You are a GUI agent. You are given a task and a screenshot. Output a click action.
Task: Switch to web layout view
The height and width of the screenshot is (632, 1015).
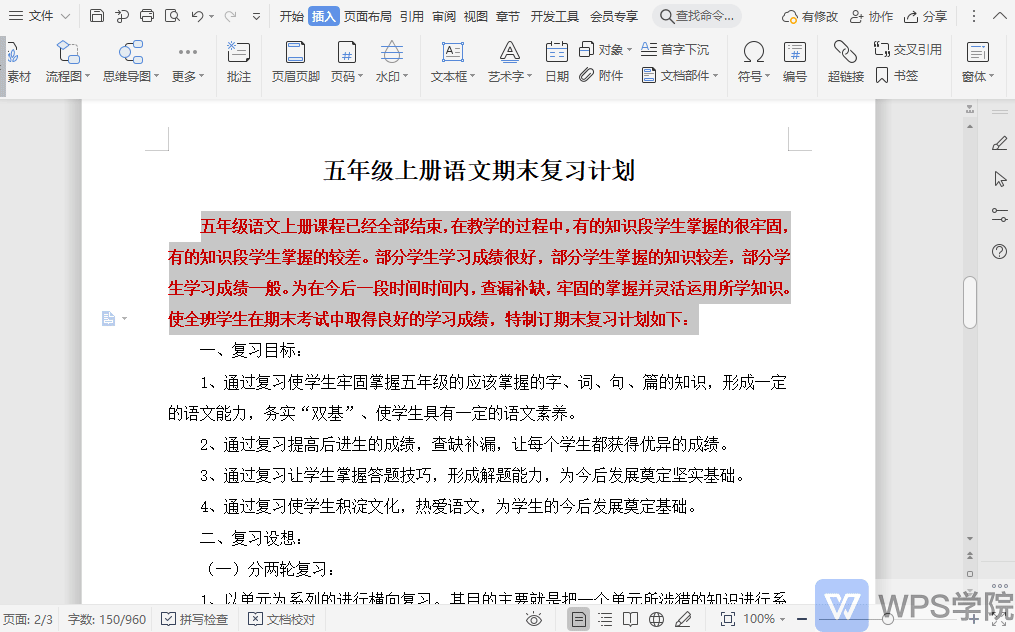[x=656, y=620]
